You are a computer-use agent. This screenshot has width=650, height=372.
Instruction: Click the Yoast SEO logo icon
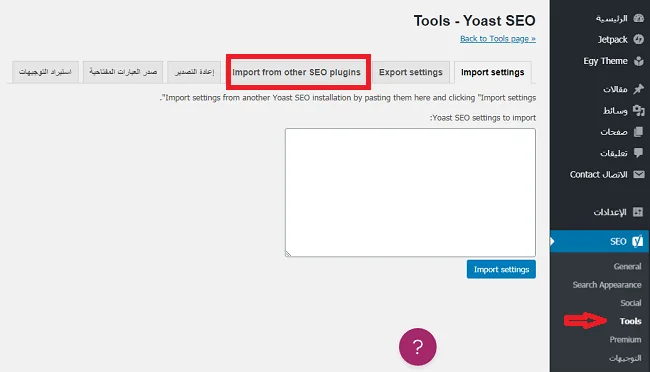coord(638,241)
